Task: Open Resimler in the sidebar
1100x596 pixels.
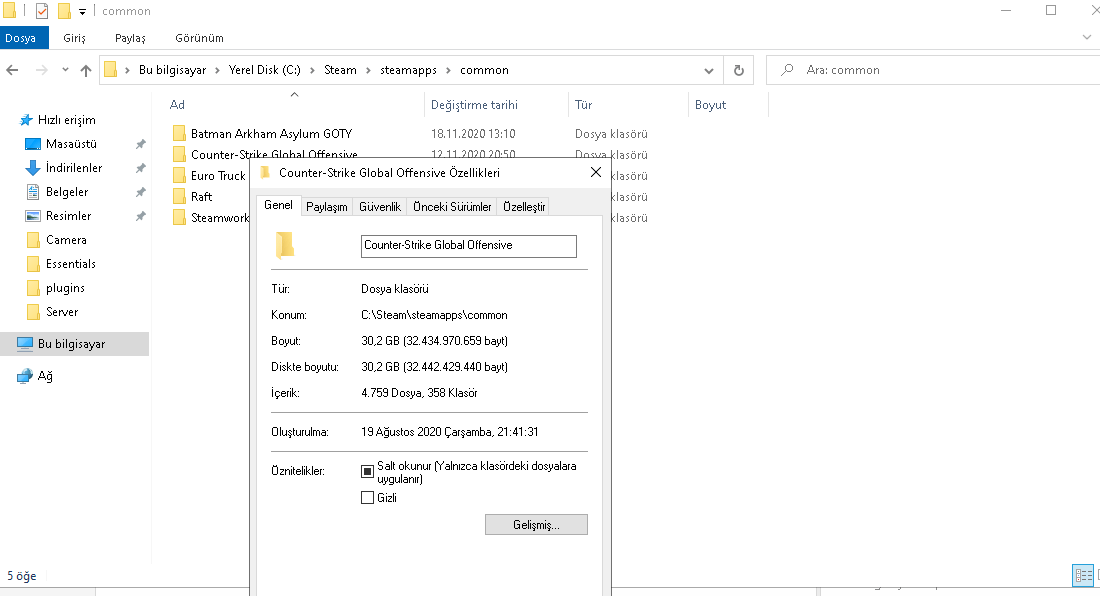Action: pos(68,215)
